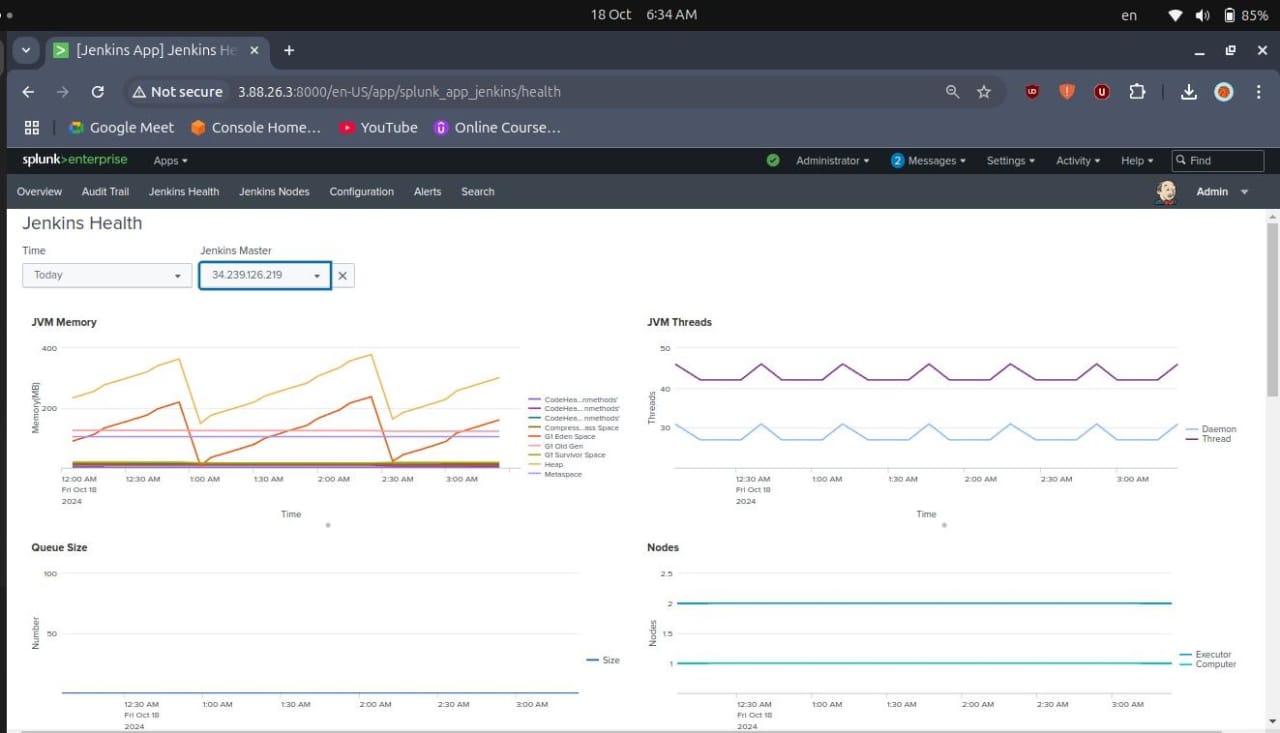
Task: Switch to the Audit Trail tab
Action: click(x=105, y=192)
